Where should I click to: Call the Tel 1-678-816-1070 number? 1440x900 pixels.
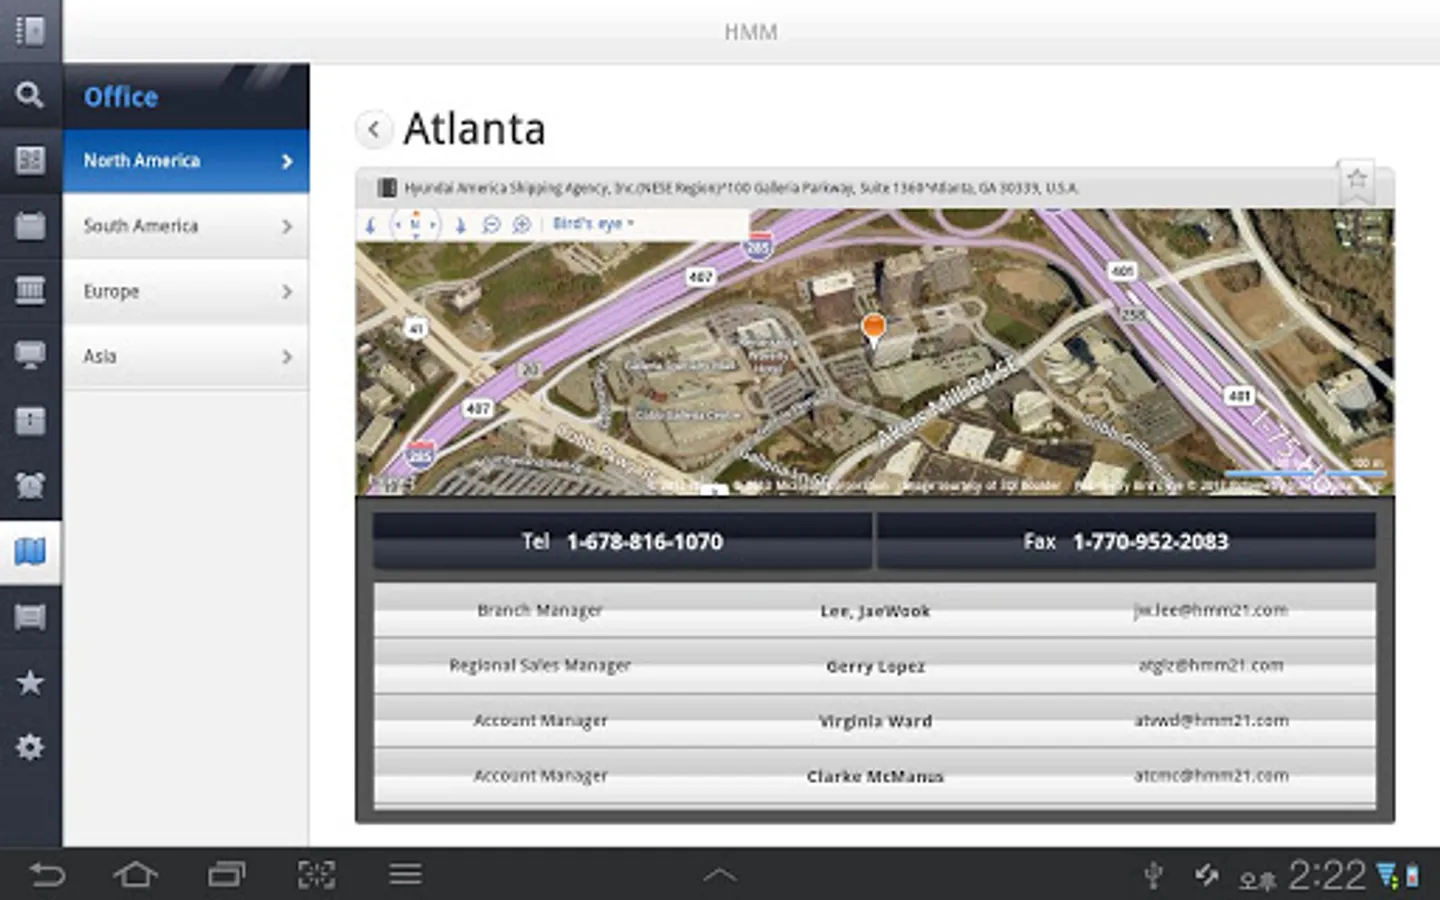(622, 542)
